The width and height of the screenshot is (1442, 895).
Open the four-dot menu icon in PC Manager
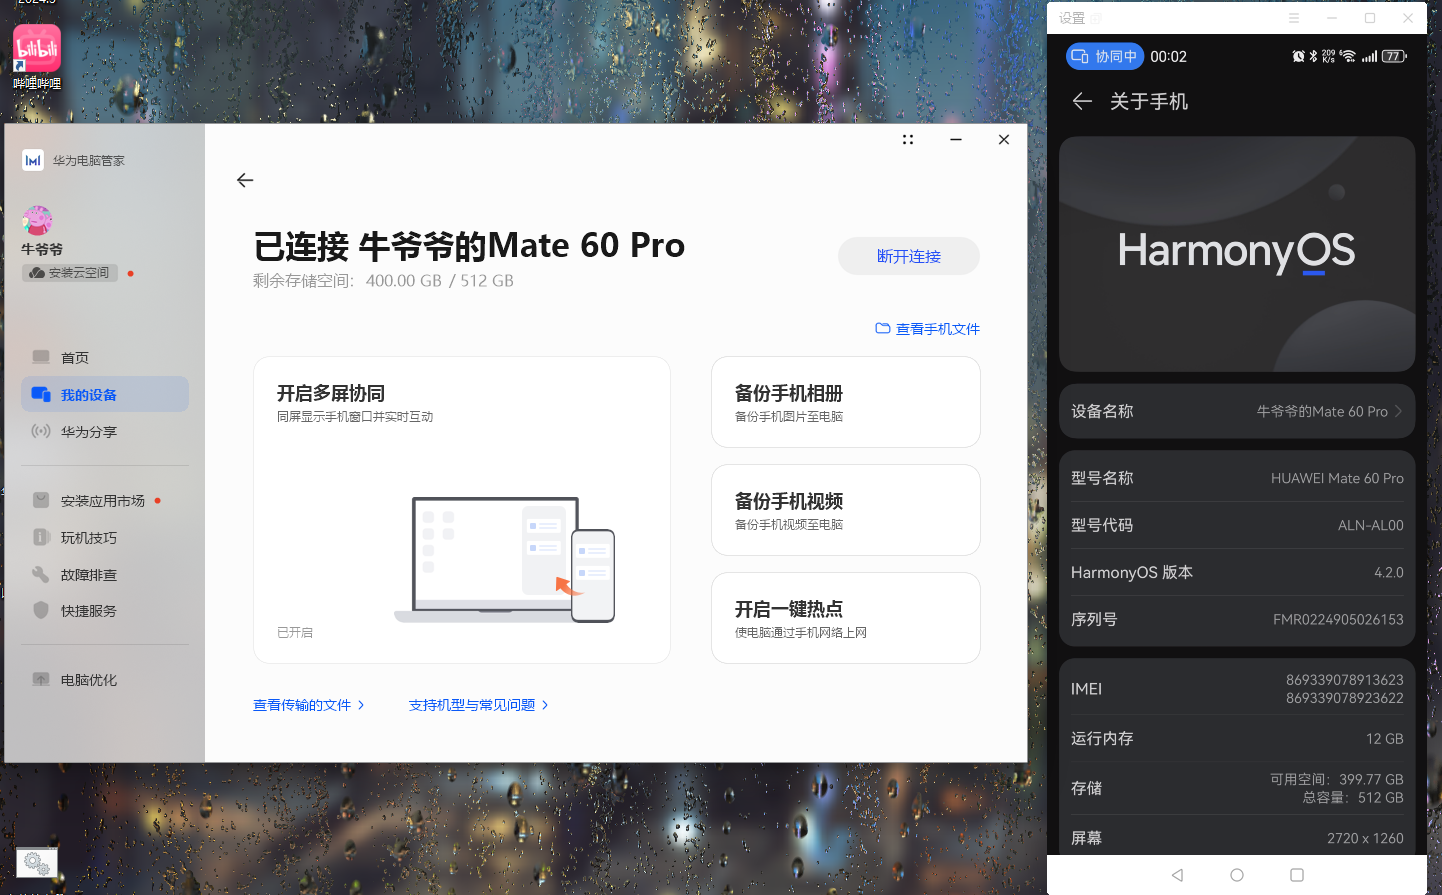tap(908, 140)
